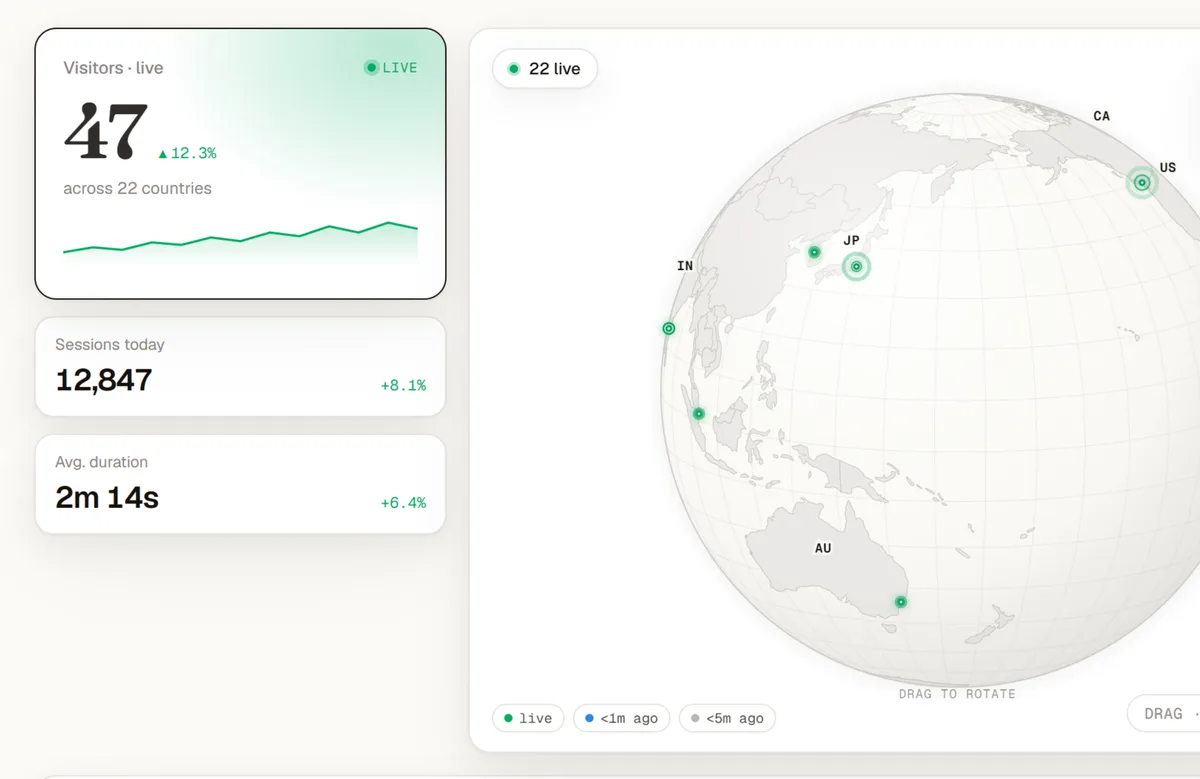
Task: Click the +8.1% sessions change
Action: (403, 385)
